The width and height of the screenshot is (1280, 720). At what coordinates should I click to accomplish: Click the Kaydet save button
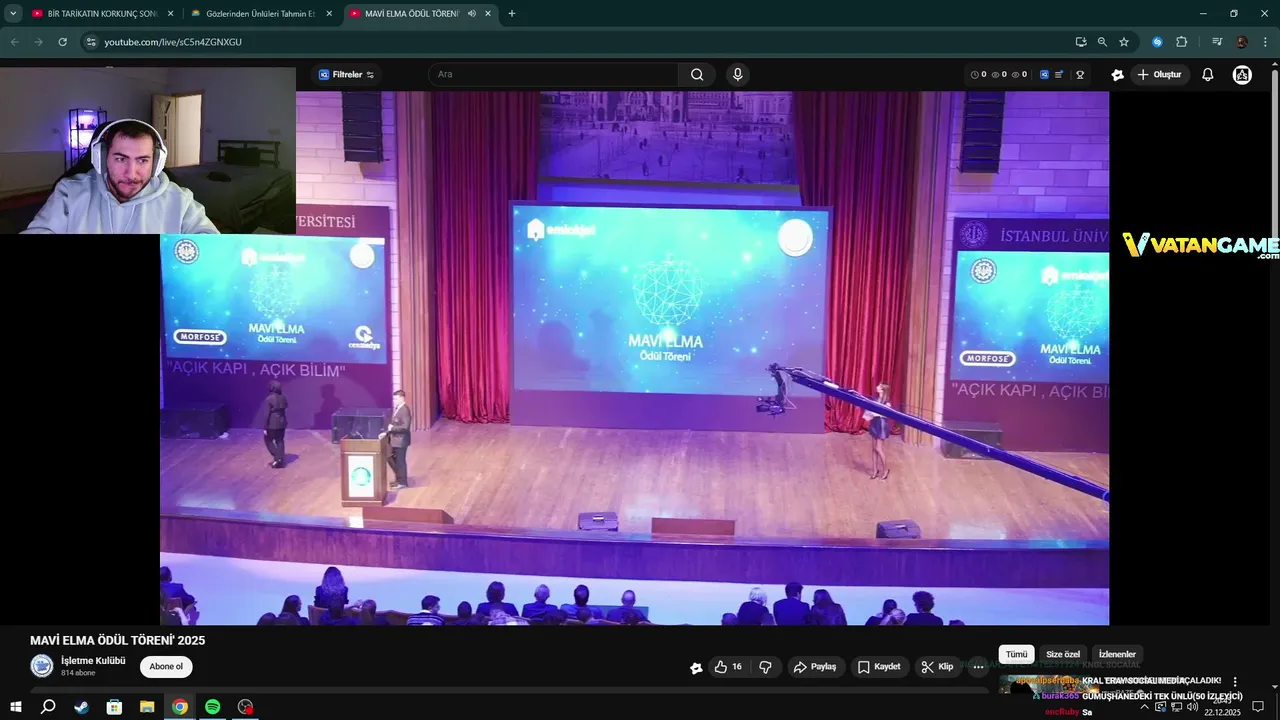pos(879,667)
